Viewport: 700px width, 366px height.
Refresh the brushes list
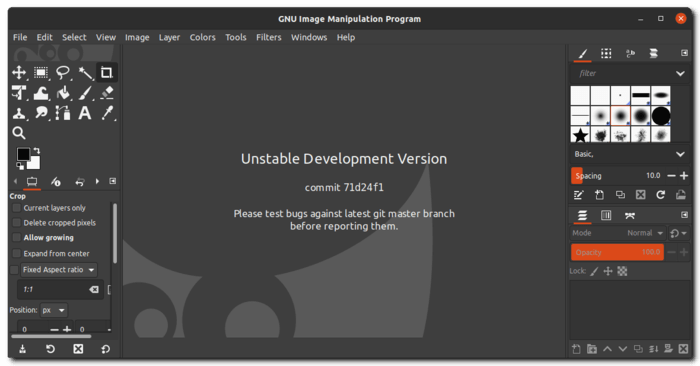[x=661, y=195]
